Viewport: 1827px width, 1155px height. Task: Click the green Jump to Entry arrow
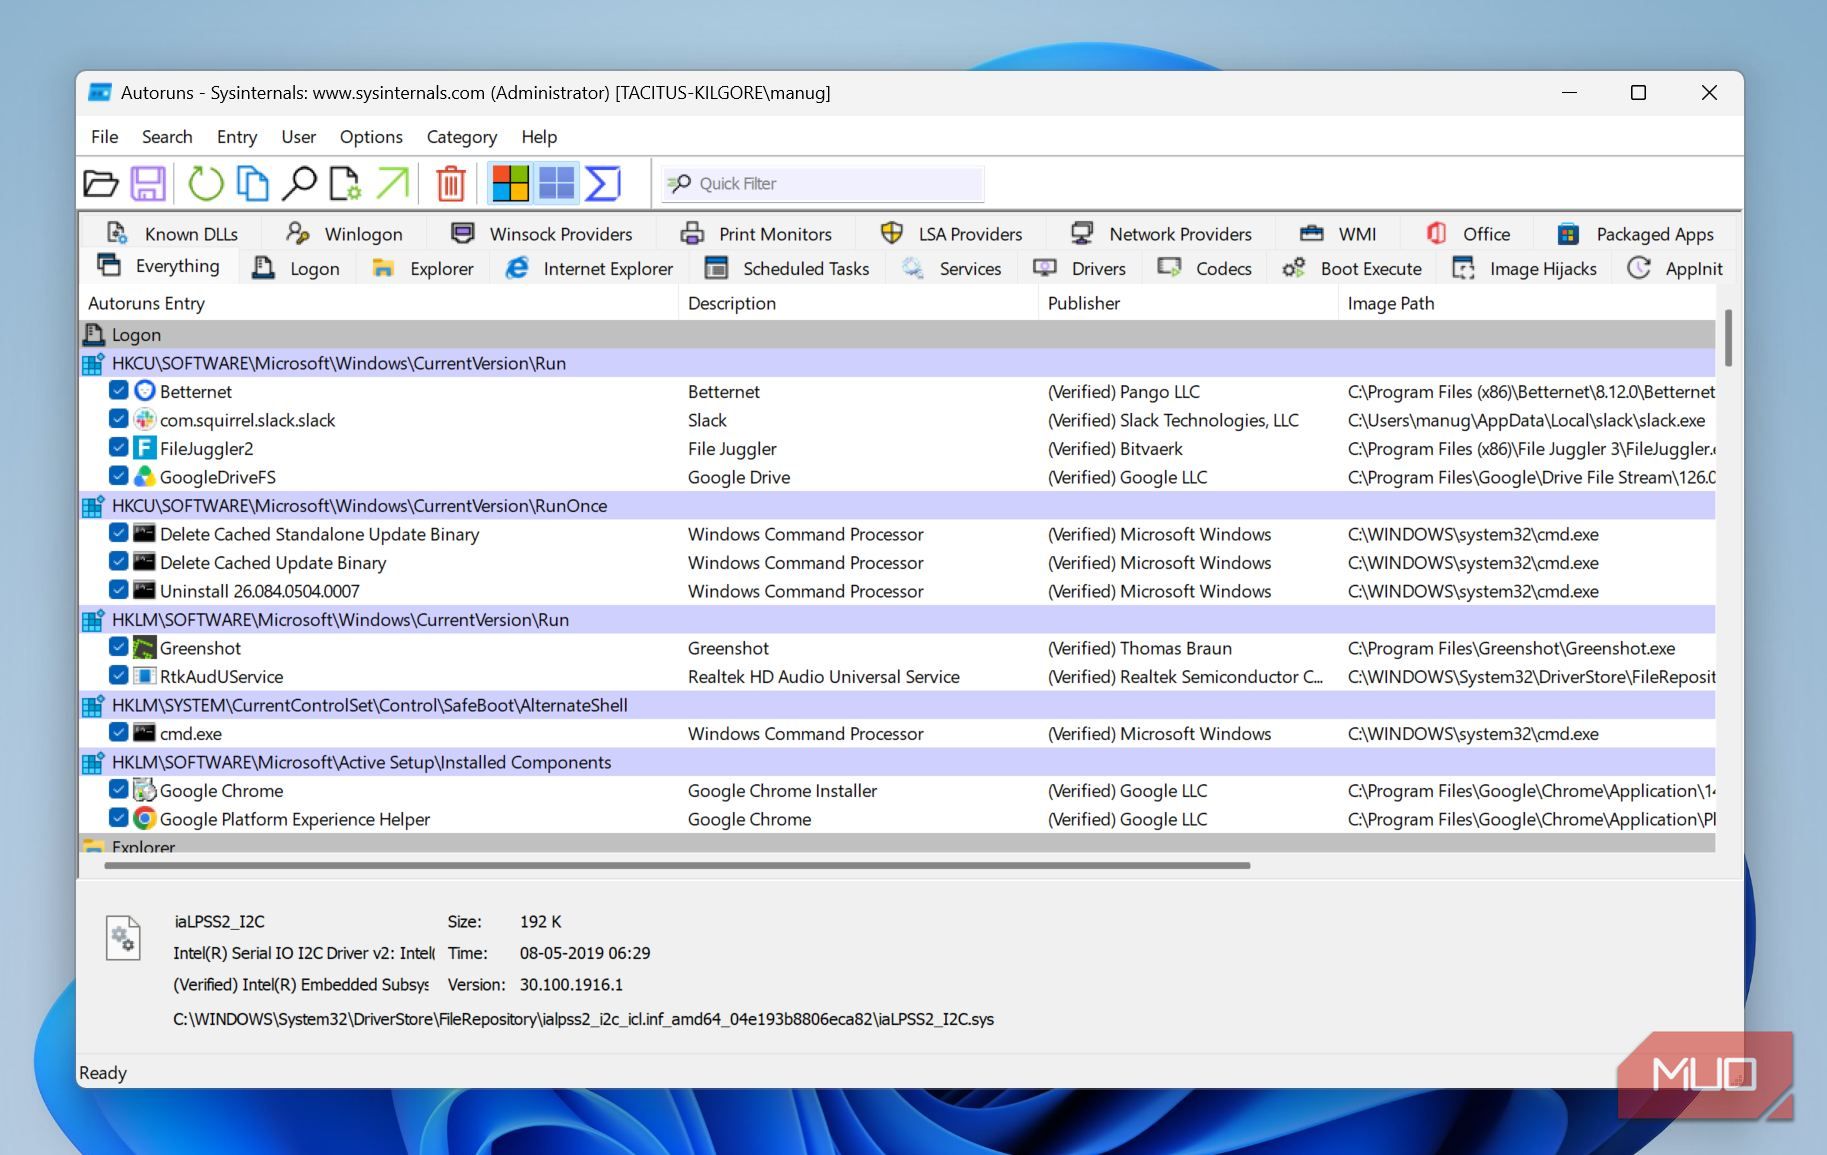pyautogui.click(x=392, y=183)
